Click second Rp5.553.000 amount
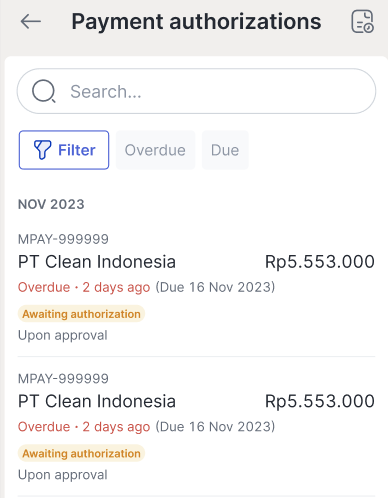 (x=320, y=401)
